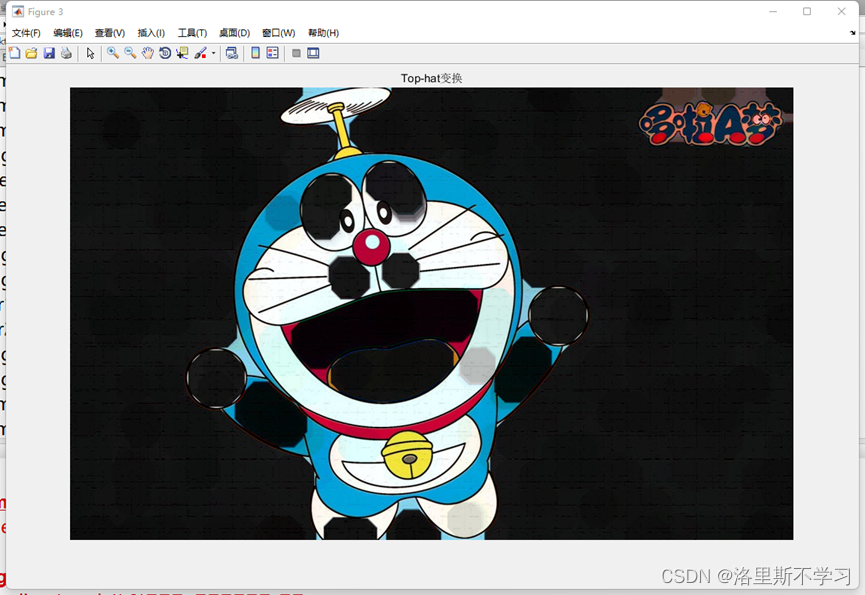Viewport: 865px width, 595px height.
Task: Click the dock figure arrow at menu bar right
Action: pos(852,33)
